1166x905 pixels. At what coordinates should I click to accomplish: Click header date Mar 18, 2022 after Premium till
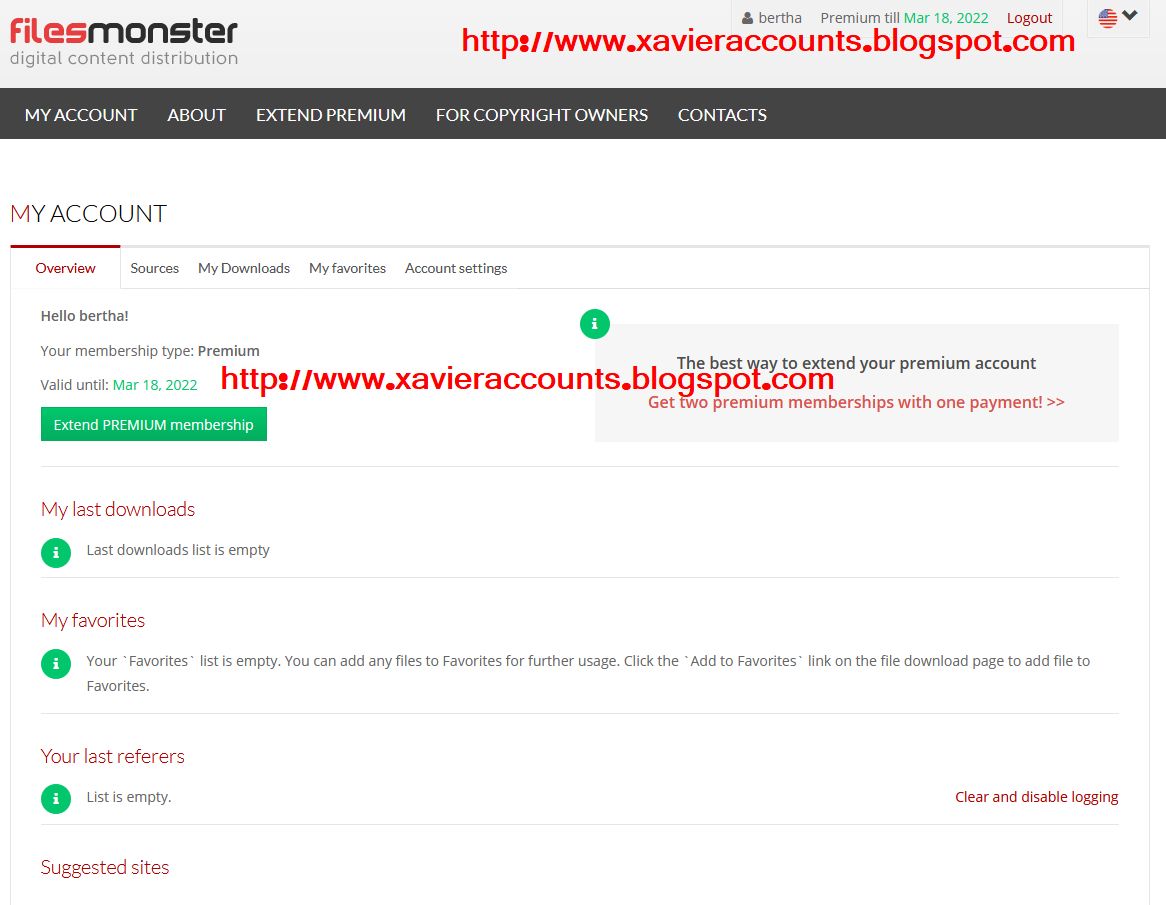[x=946, y=18]
